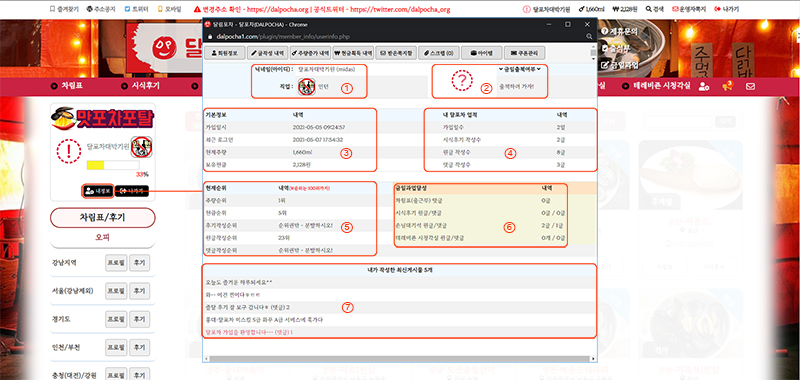Click the yellow 33% level progress bar
The image size is (800, 380).
click(x=113, y=165)
